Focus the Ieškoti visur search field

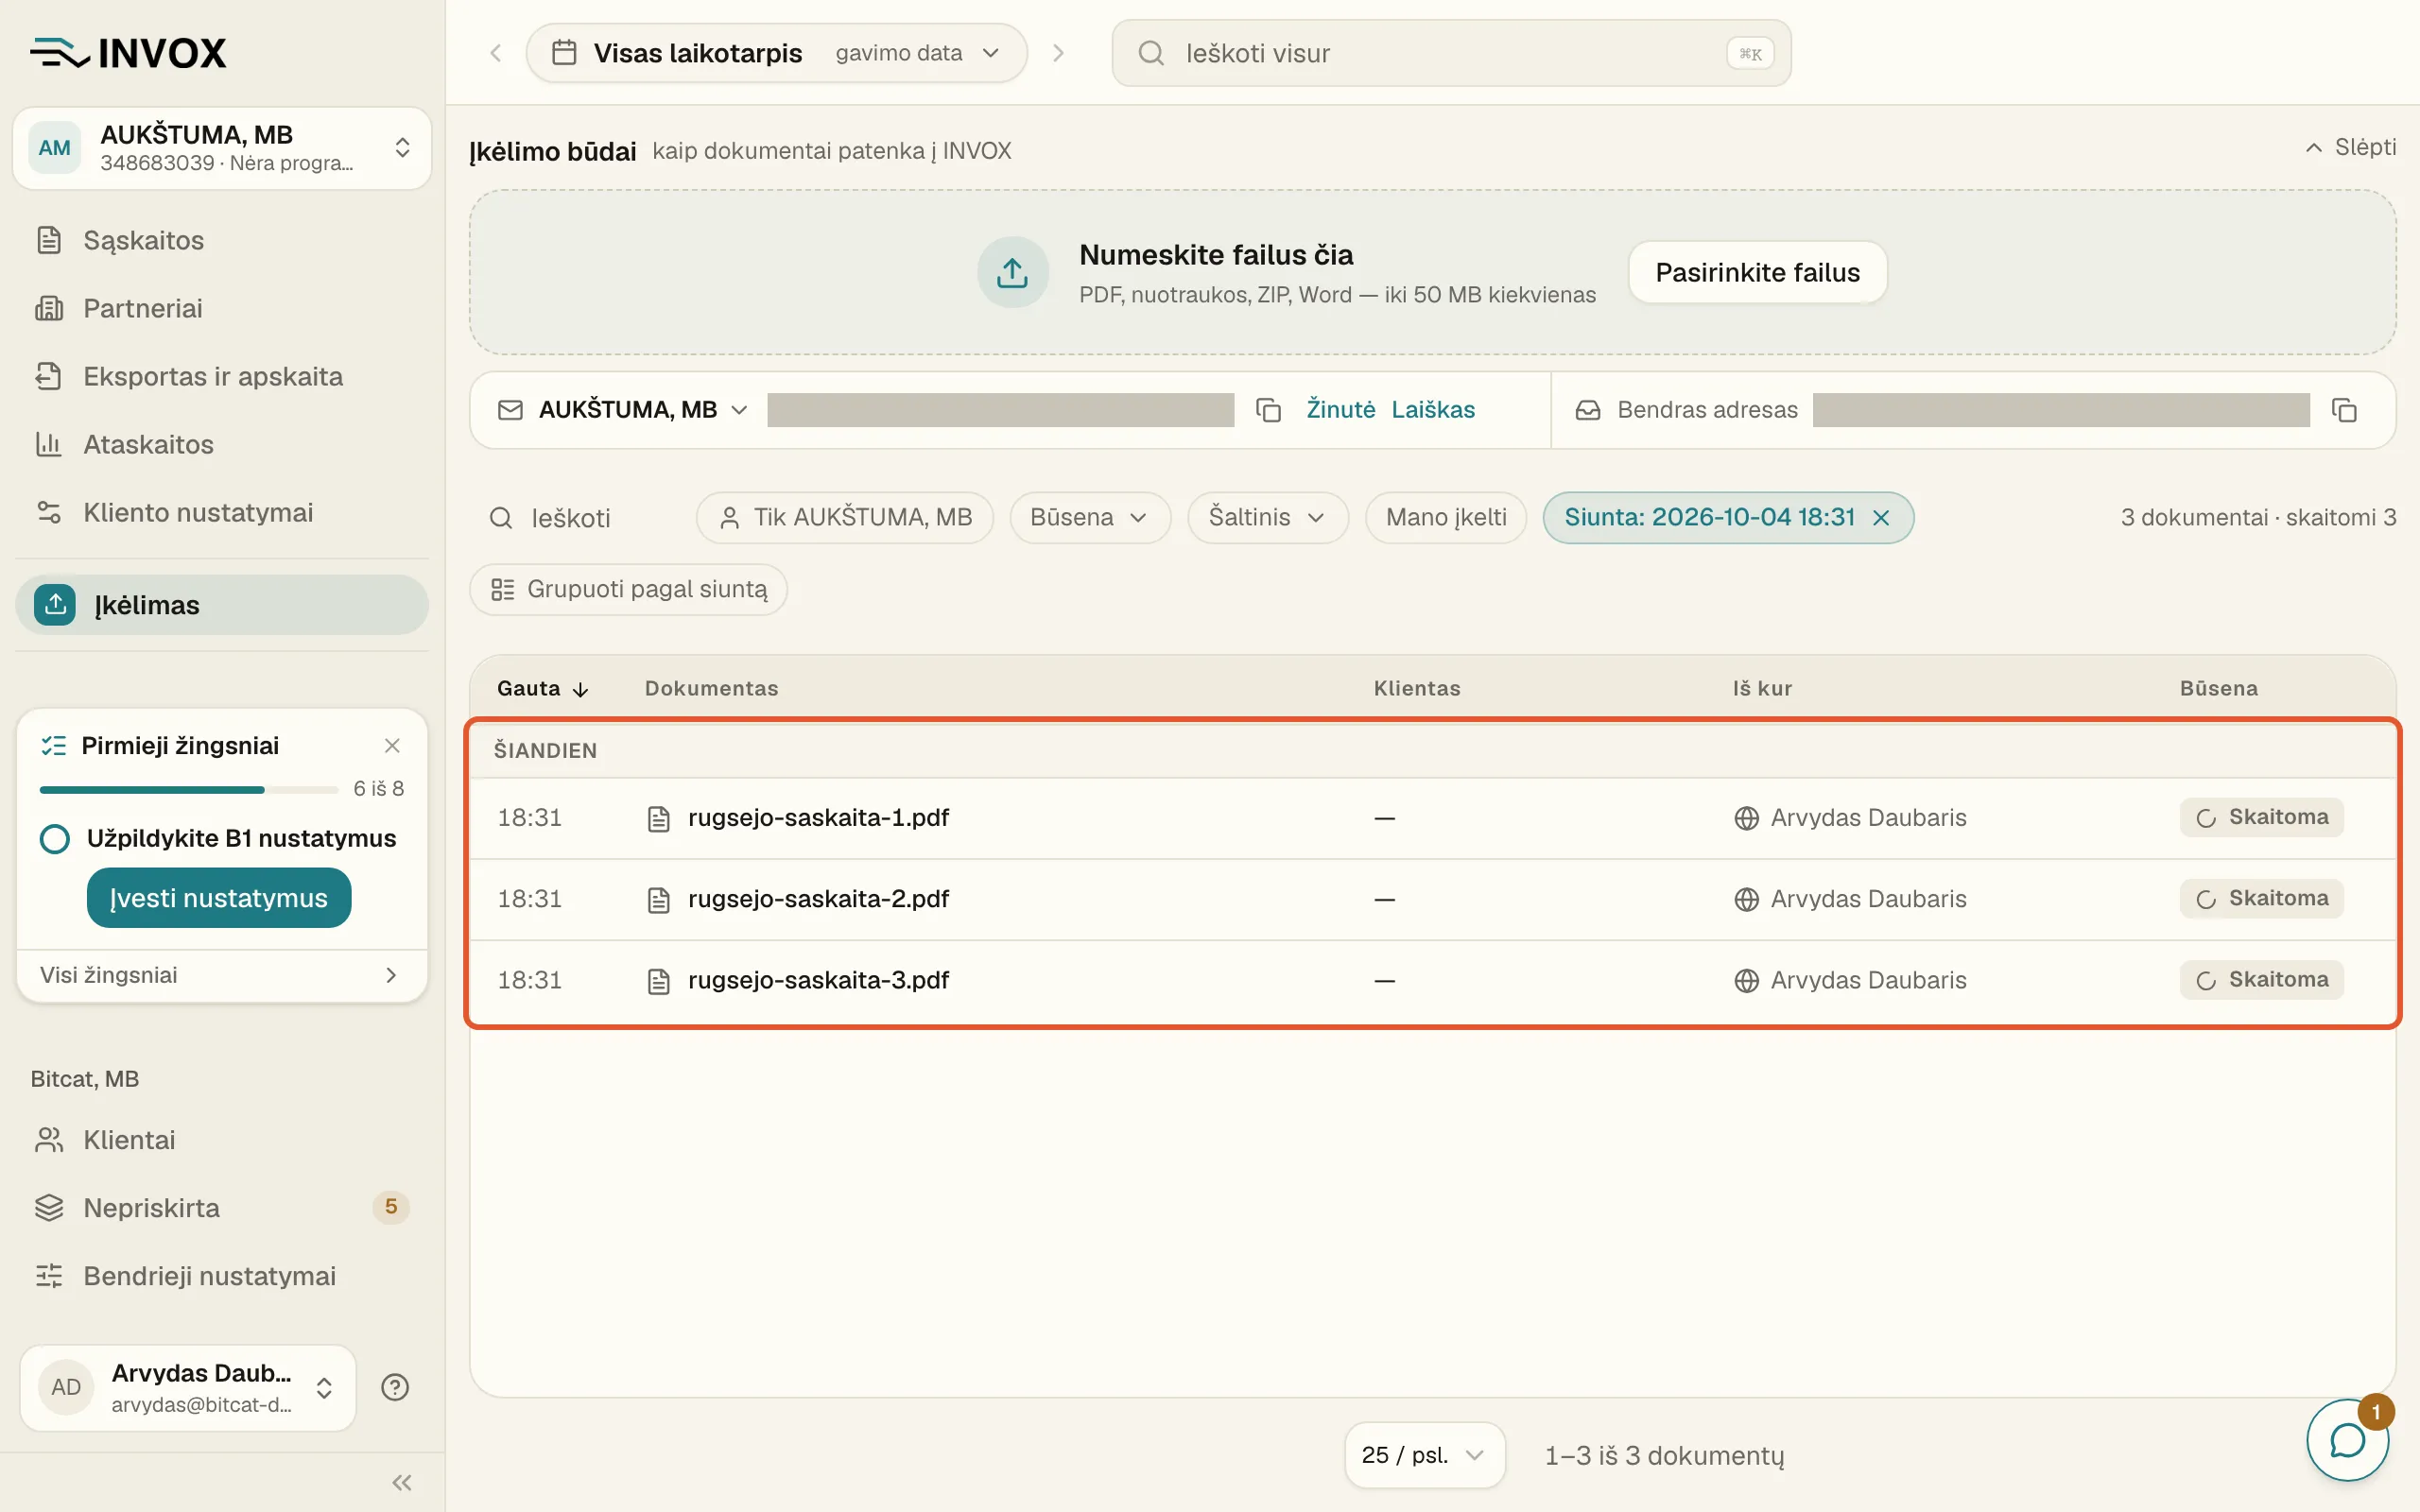[1451, 53]
